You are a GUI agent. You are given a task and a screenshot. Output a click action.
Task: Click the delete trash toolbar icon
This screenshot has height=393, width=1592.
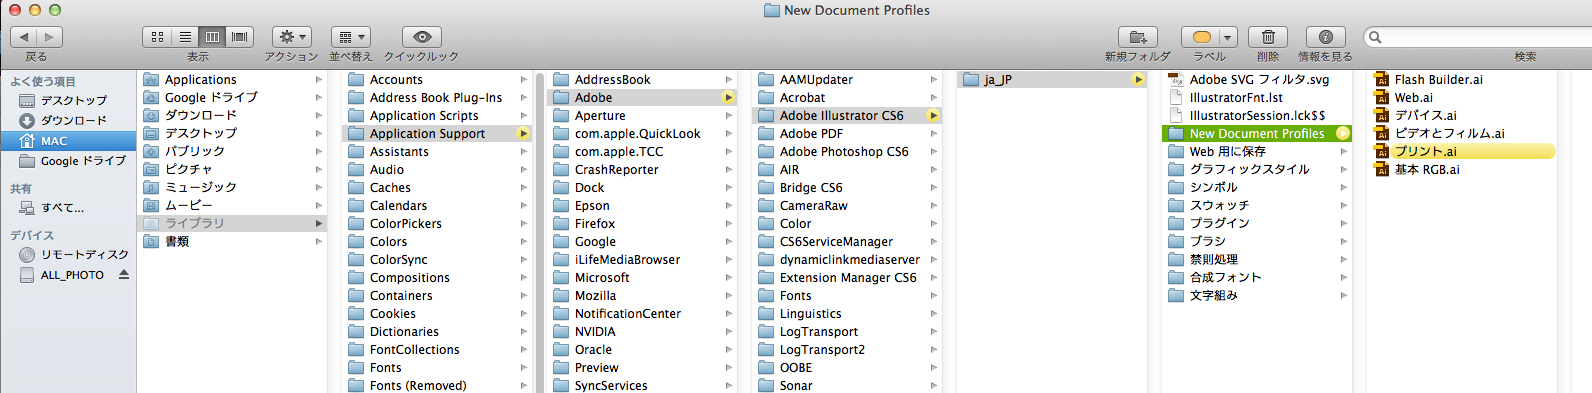[x=1268, y=37]
